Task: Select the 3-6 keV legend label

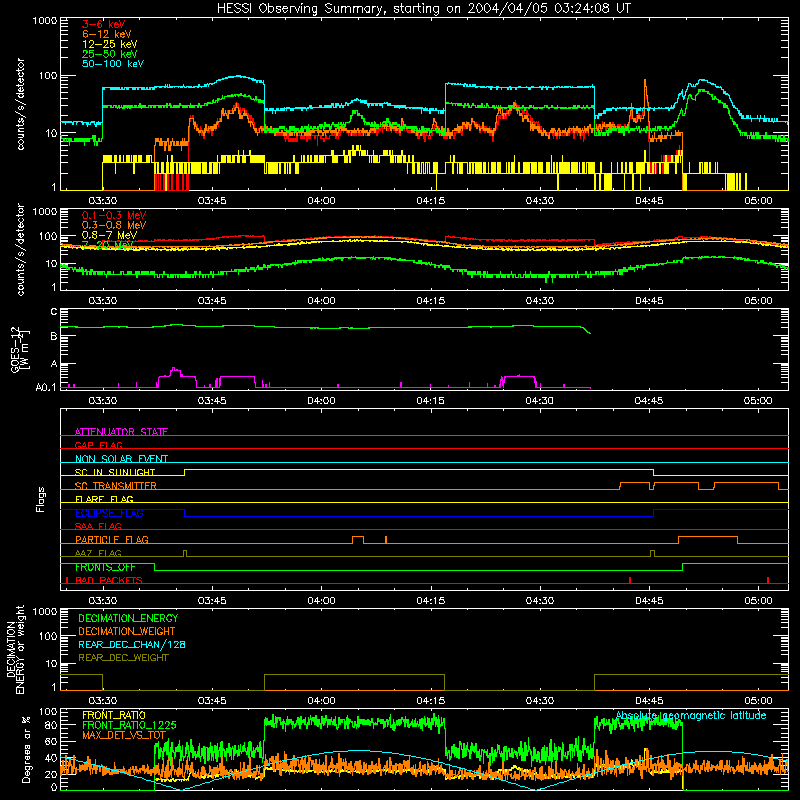Action: (x=104, y=24)
